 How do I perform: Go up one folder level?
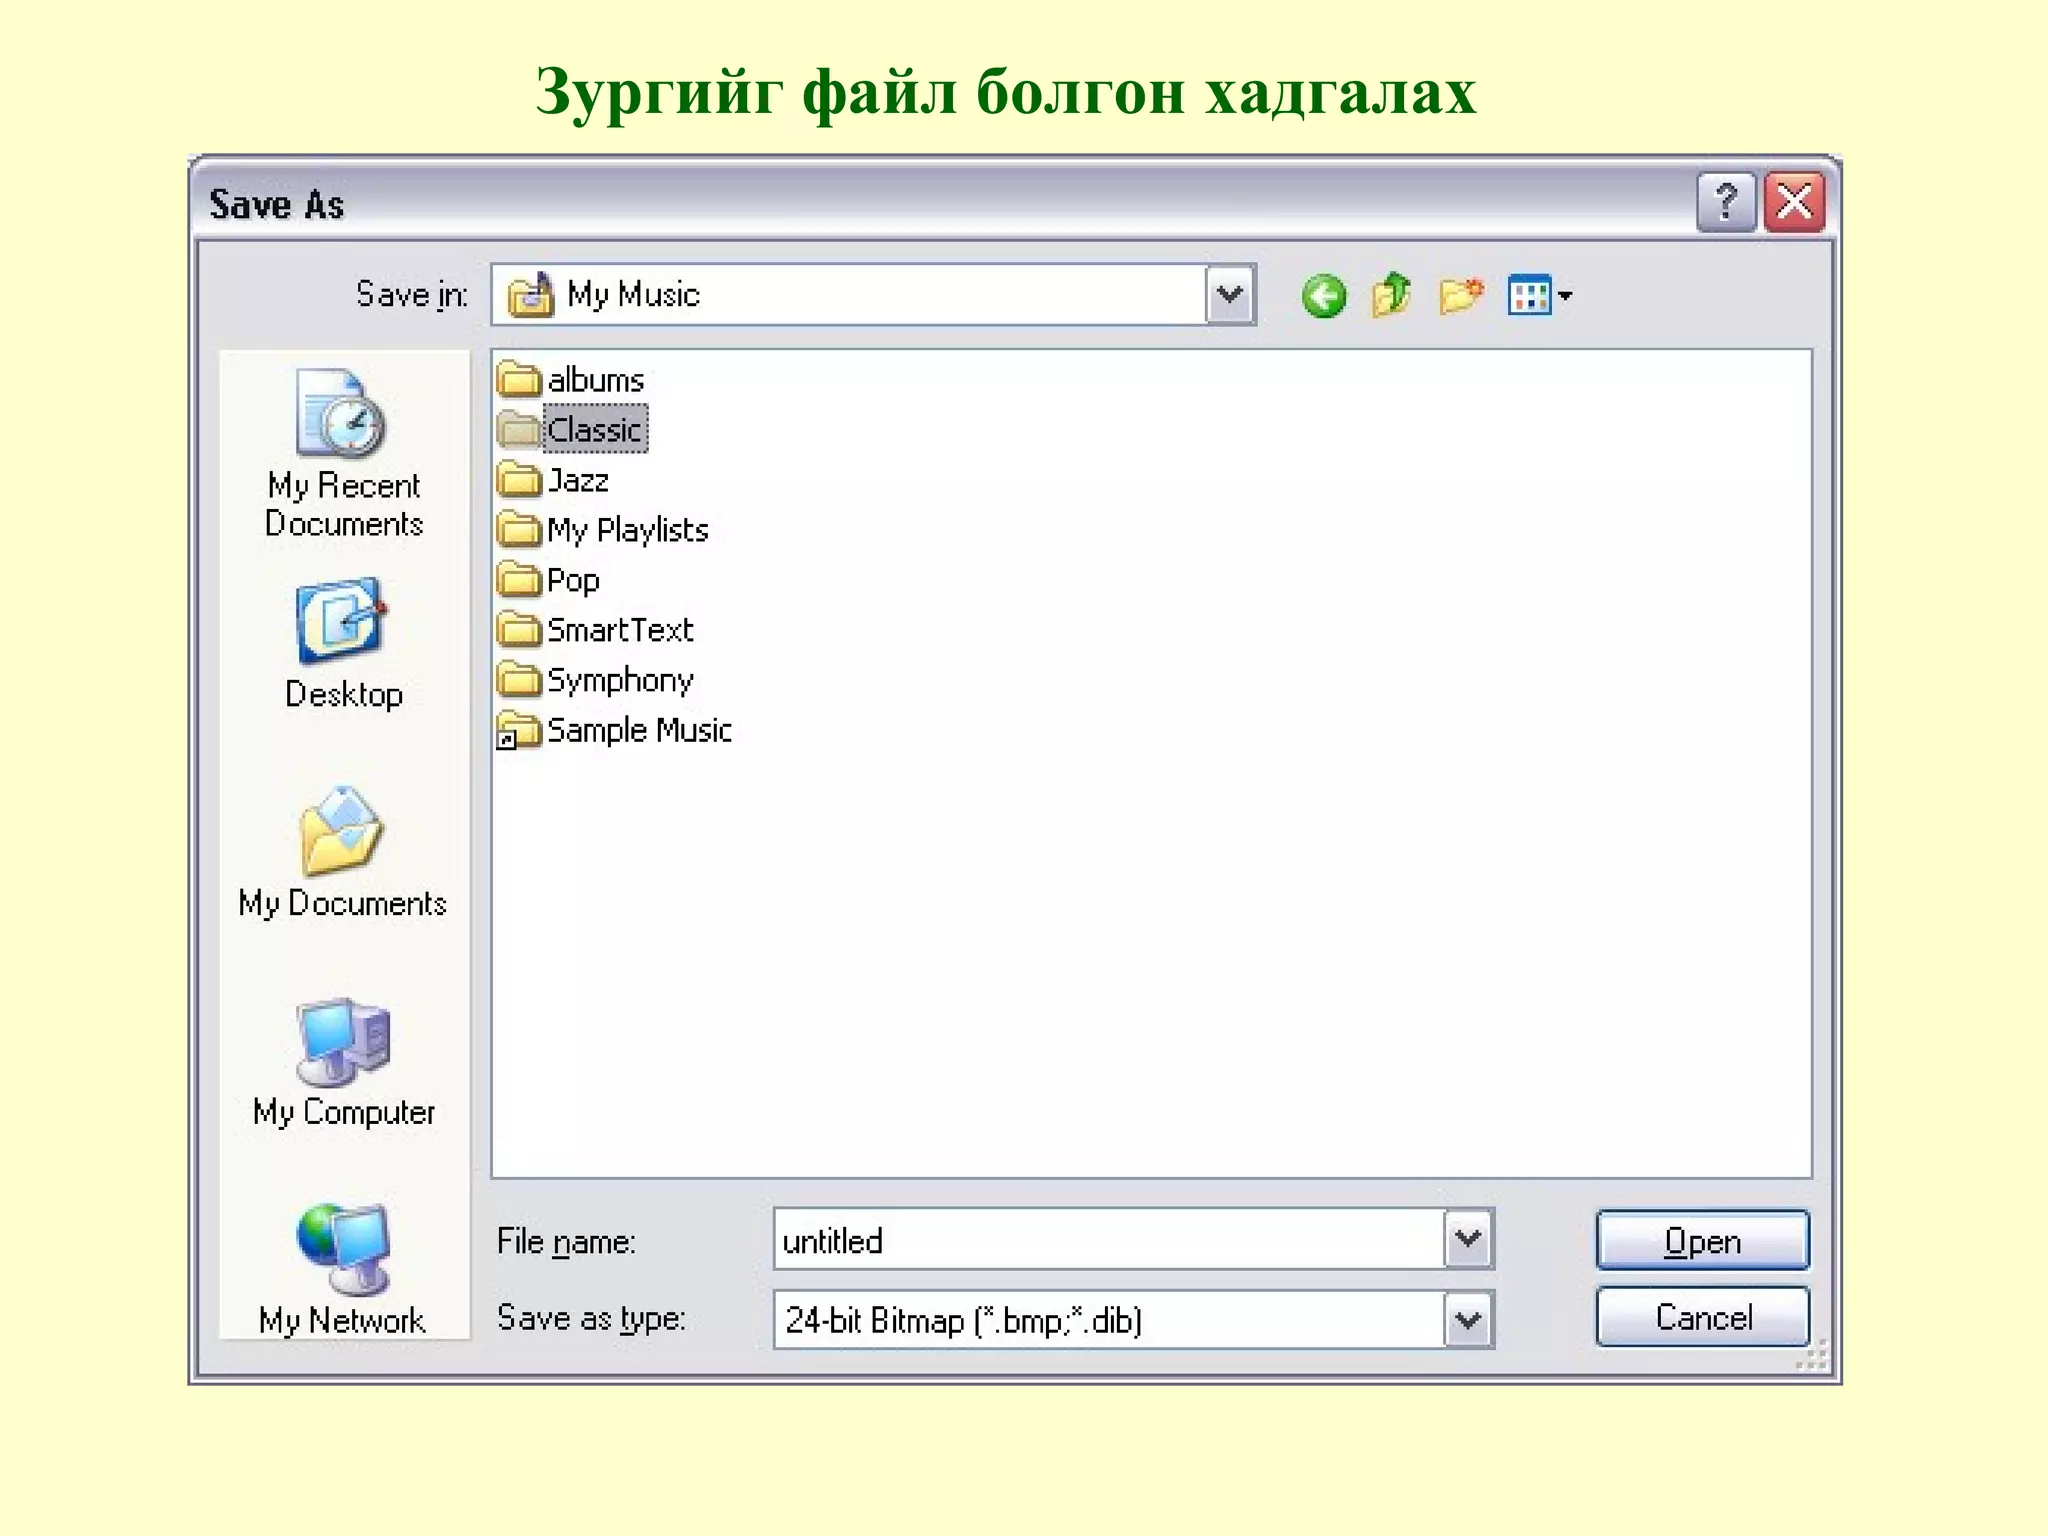point(1391,296)
